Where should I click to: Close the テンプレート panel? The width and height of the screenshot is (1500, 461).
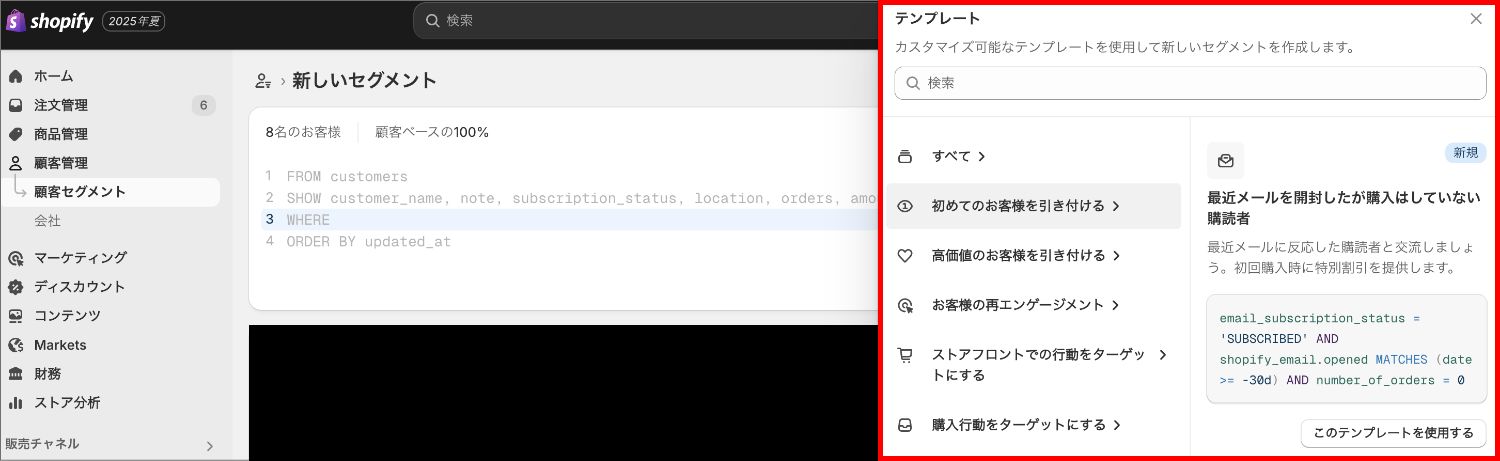point(1476,19)
